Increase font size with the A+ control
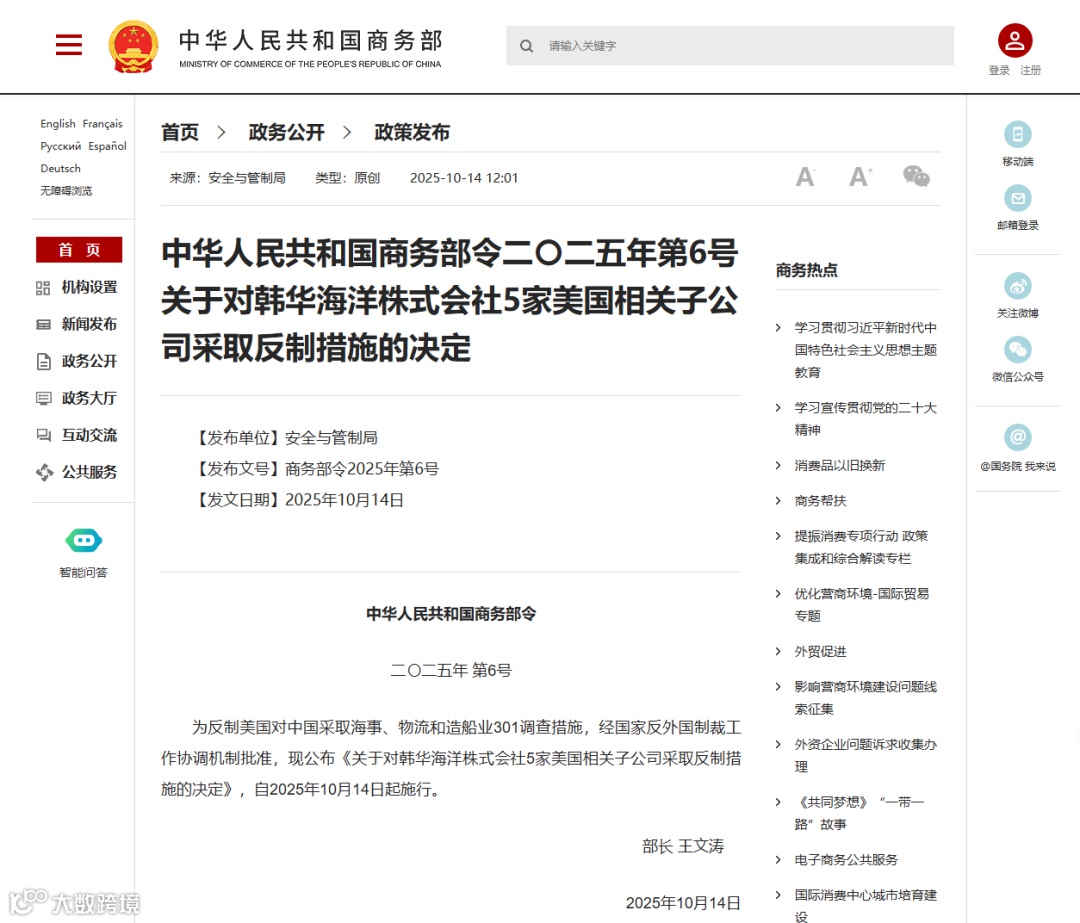Viewport: 1080px width, 923px height. [x=858, y=176]
